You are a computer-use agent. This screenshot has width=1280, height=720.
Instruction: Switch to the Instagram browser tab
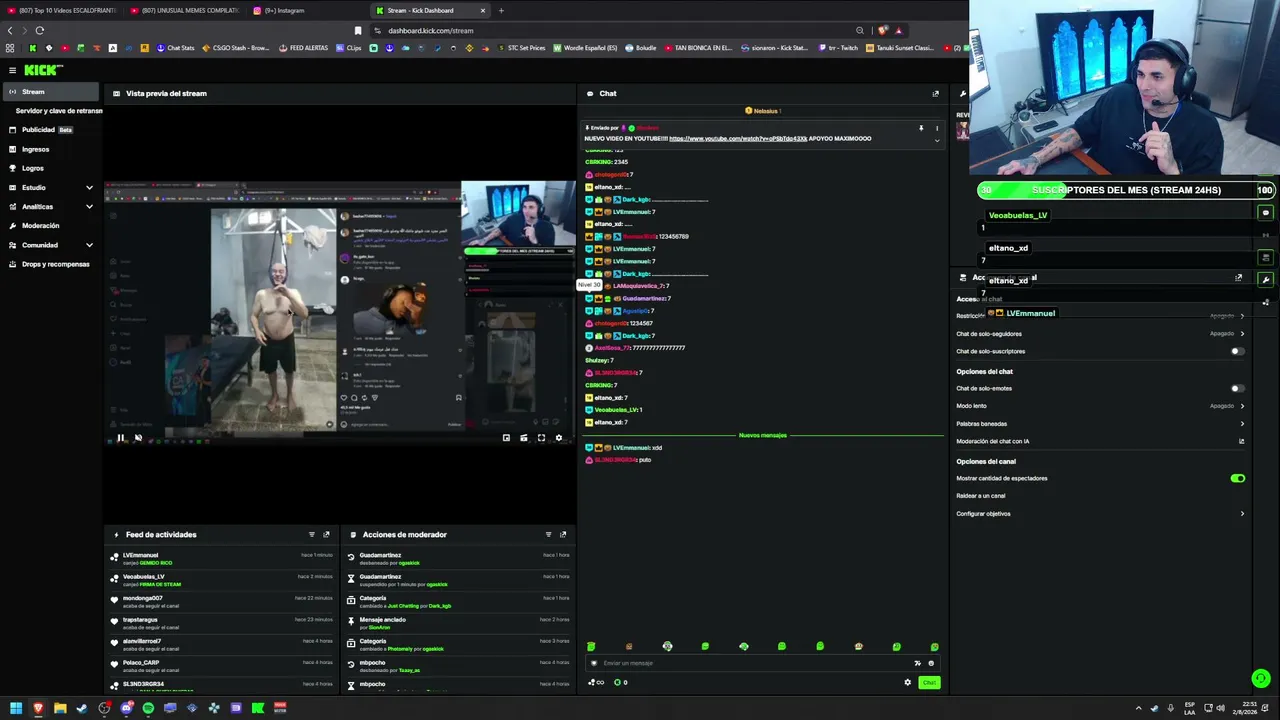tap(306, 10)
